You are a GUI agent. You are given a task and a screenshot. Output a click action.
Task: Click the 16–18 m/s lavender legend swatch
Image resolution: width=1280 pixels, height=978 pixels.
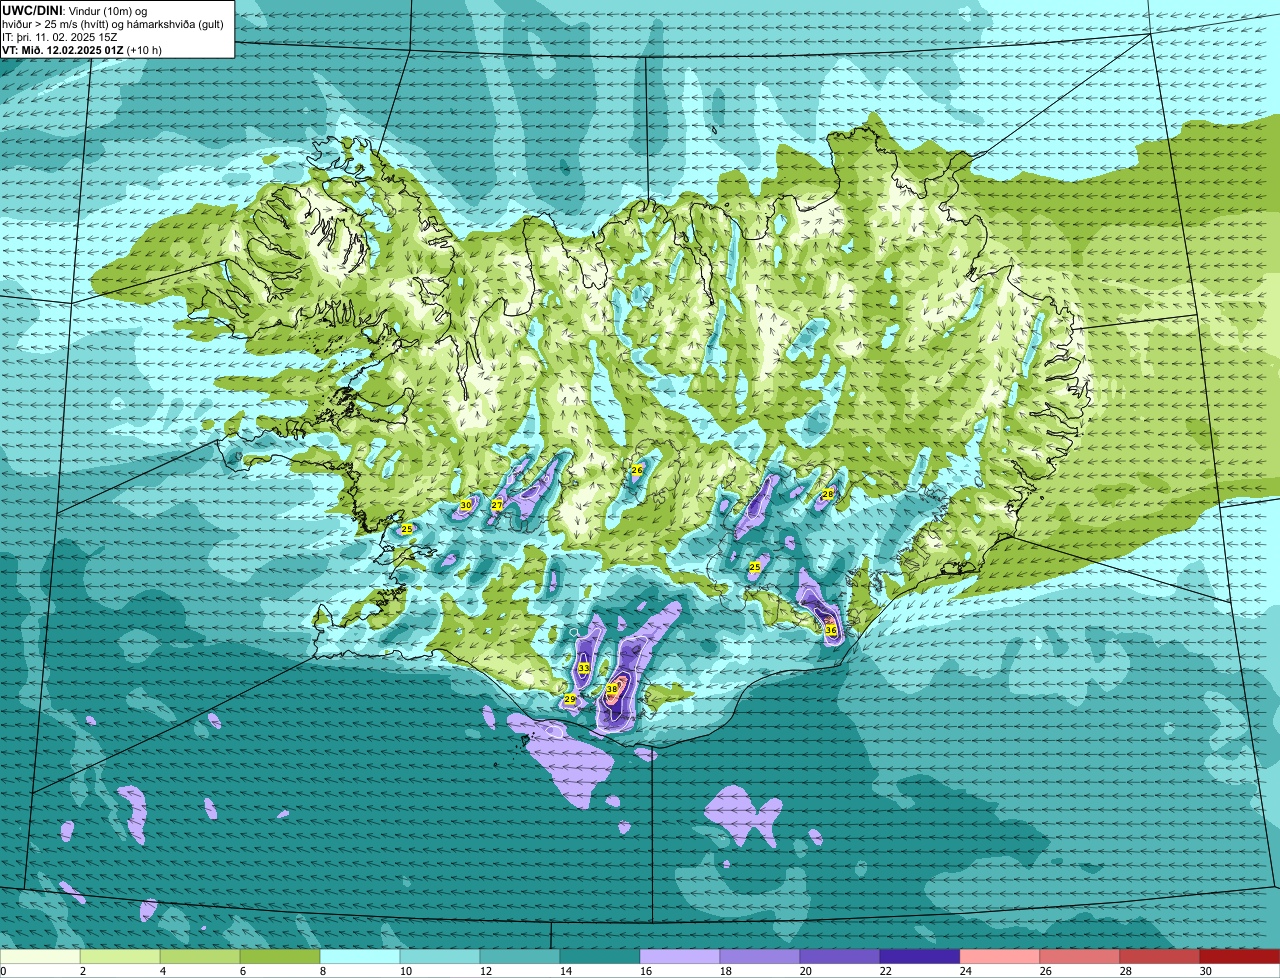680,956
